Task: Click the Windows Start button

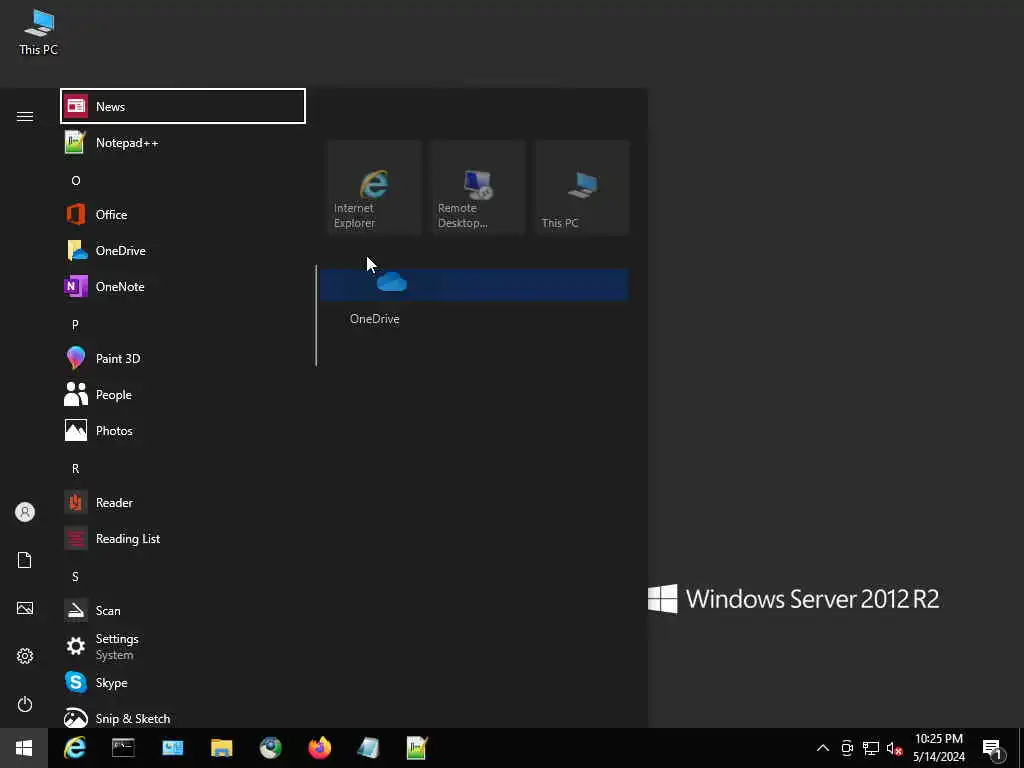Action: tap(24, 748)
